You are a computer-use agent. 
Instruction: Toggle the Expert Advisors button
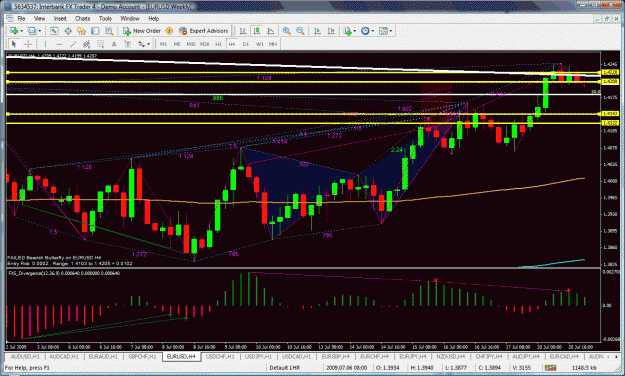(203, 31)
